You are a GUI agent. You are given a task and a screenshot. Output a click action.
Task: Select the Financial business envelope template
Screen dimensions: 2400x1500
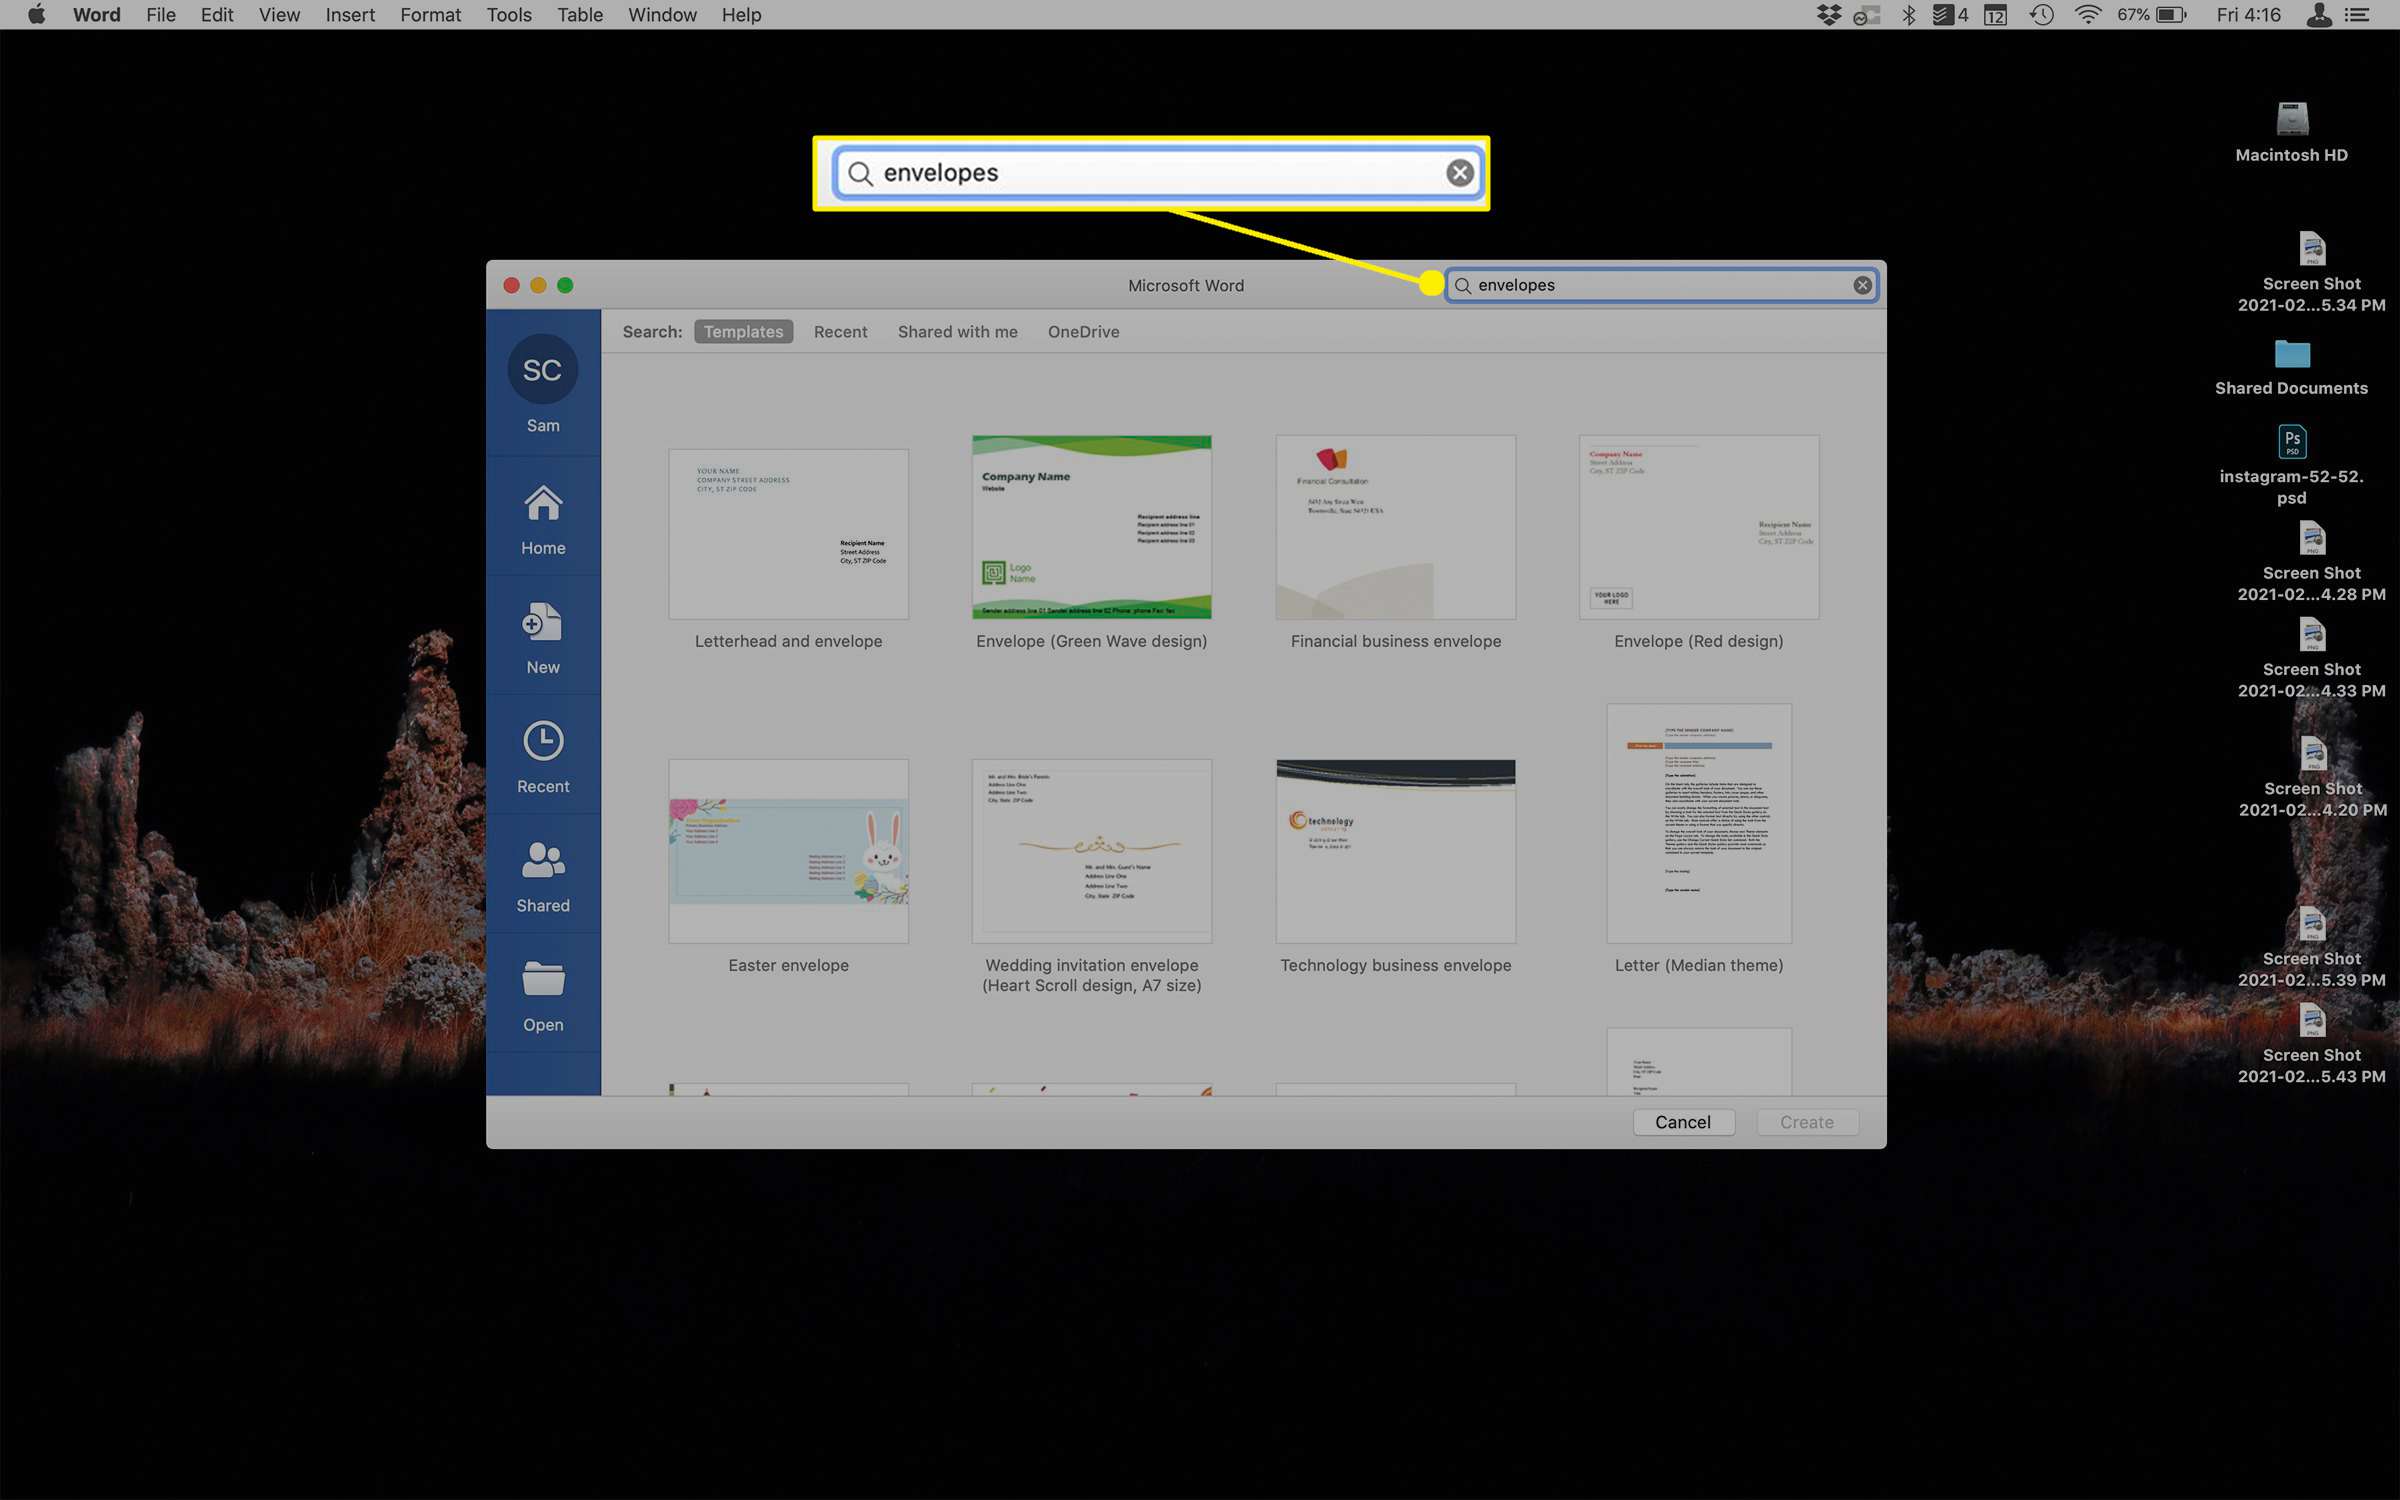pos(1394,527)
